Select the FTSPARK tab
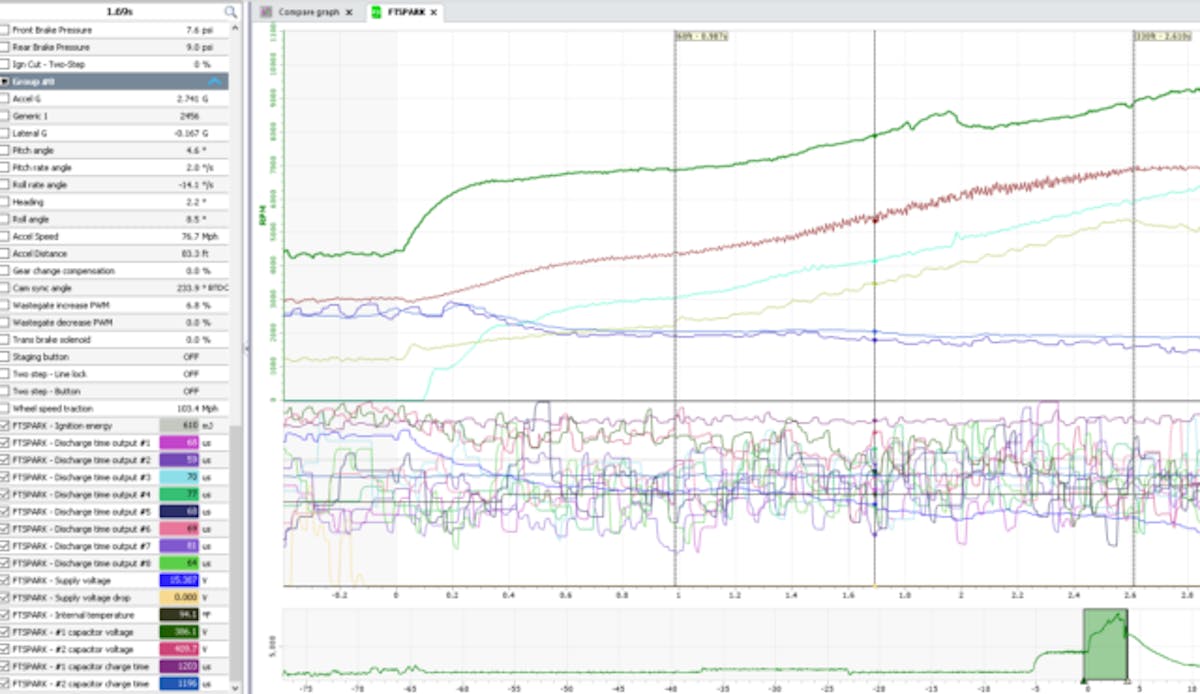The width and height of the screenshot is (1200, 694). coord(402,13)
